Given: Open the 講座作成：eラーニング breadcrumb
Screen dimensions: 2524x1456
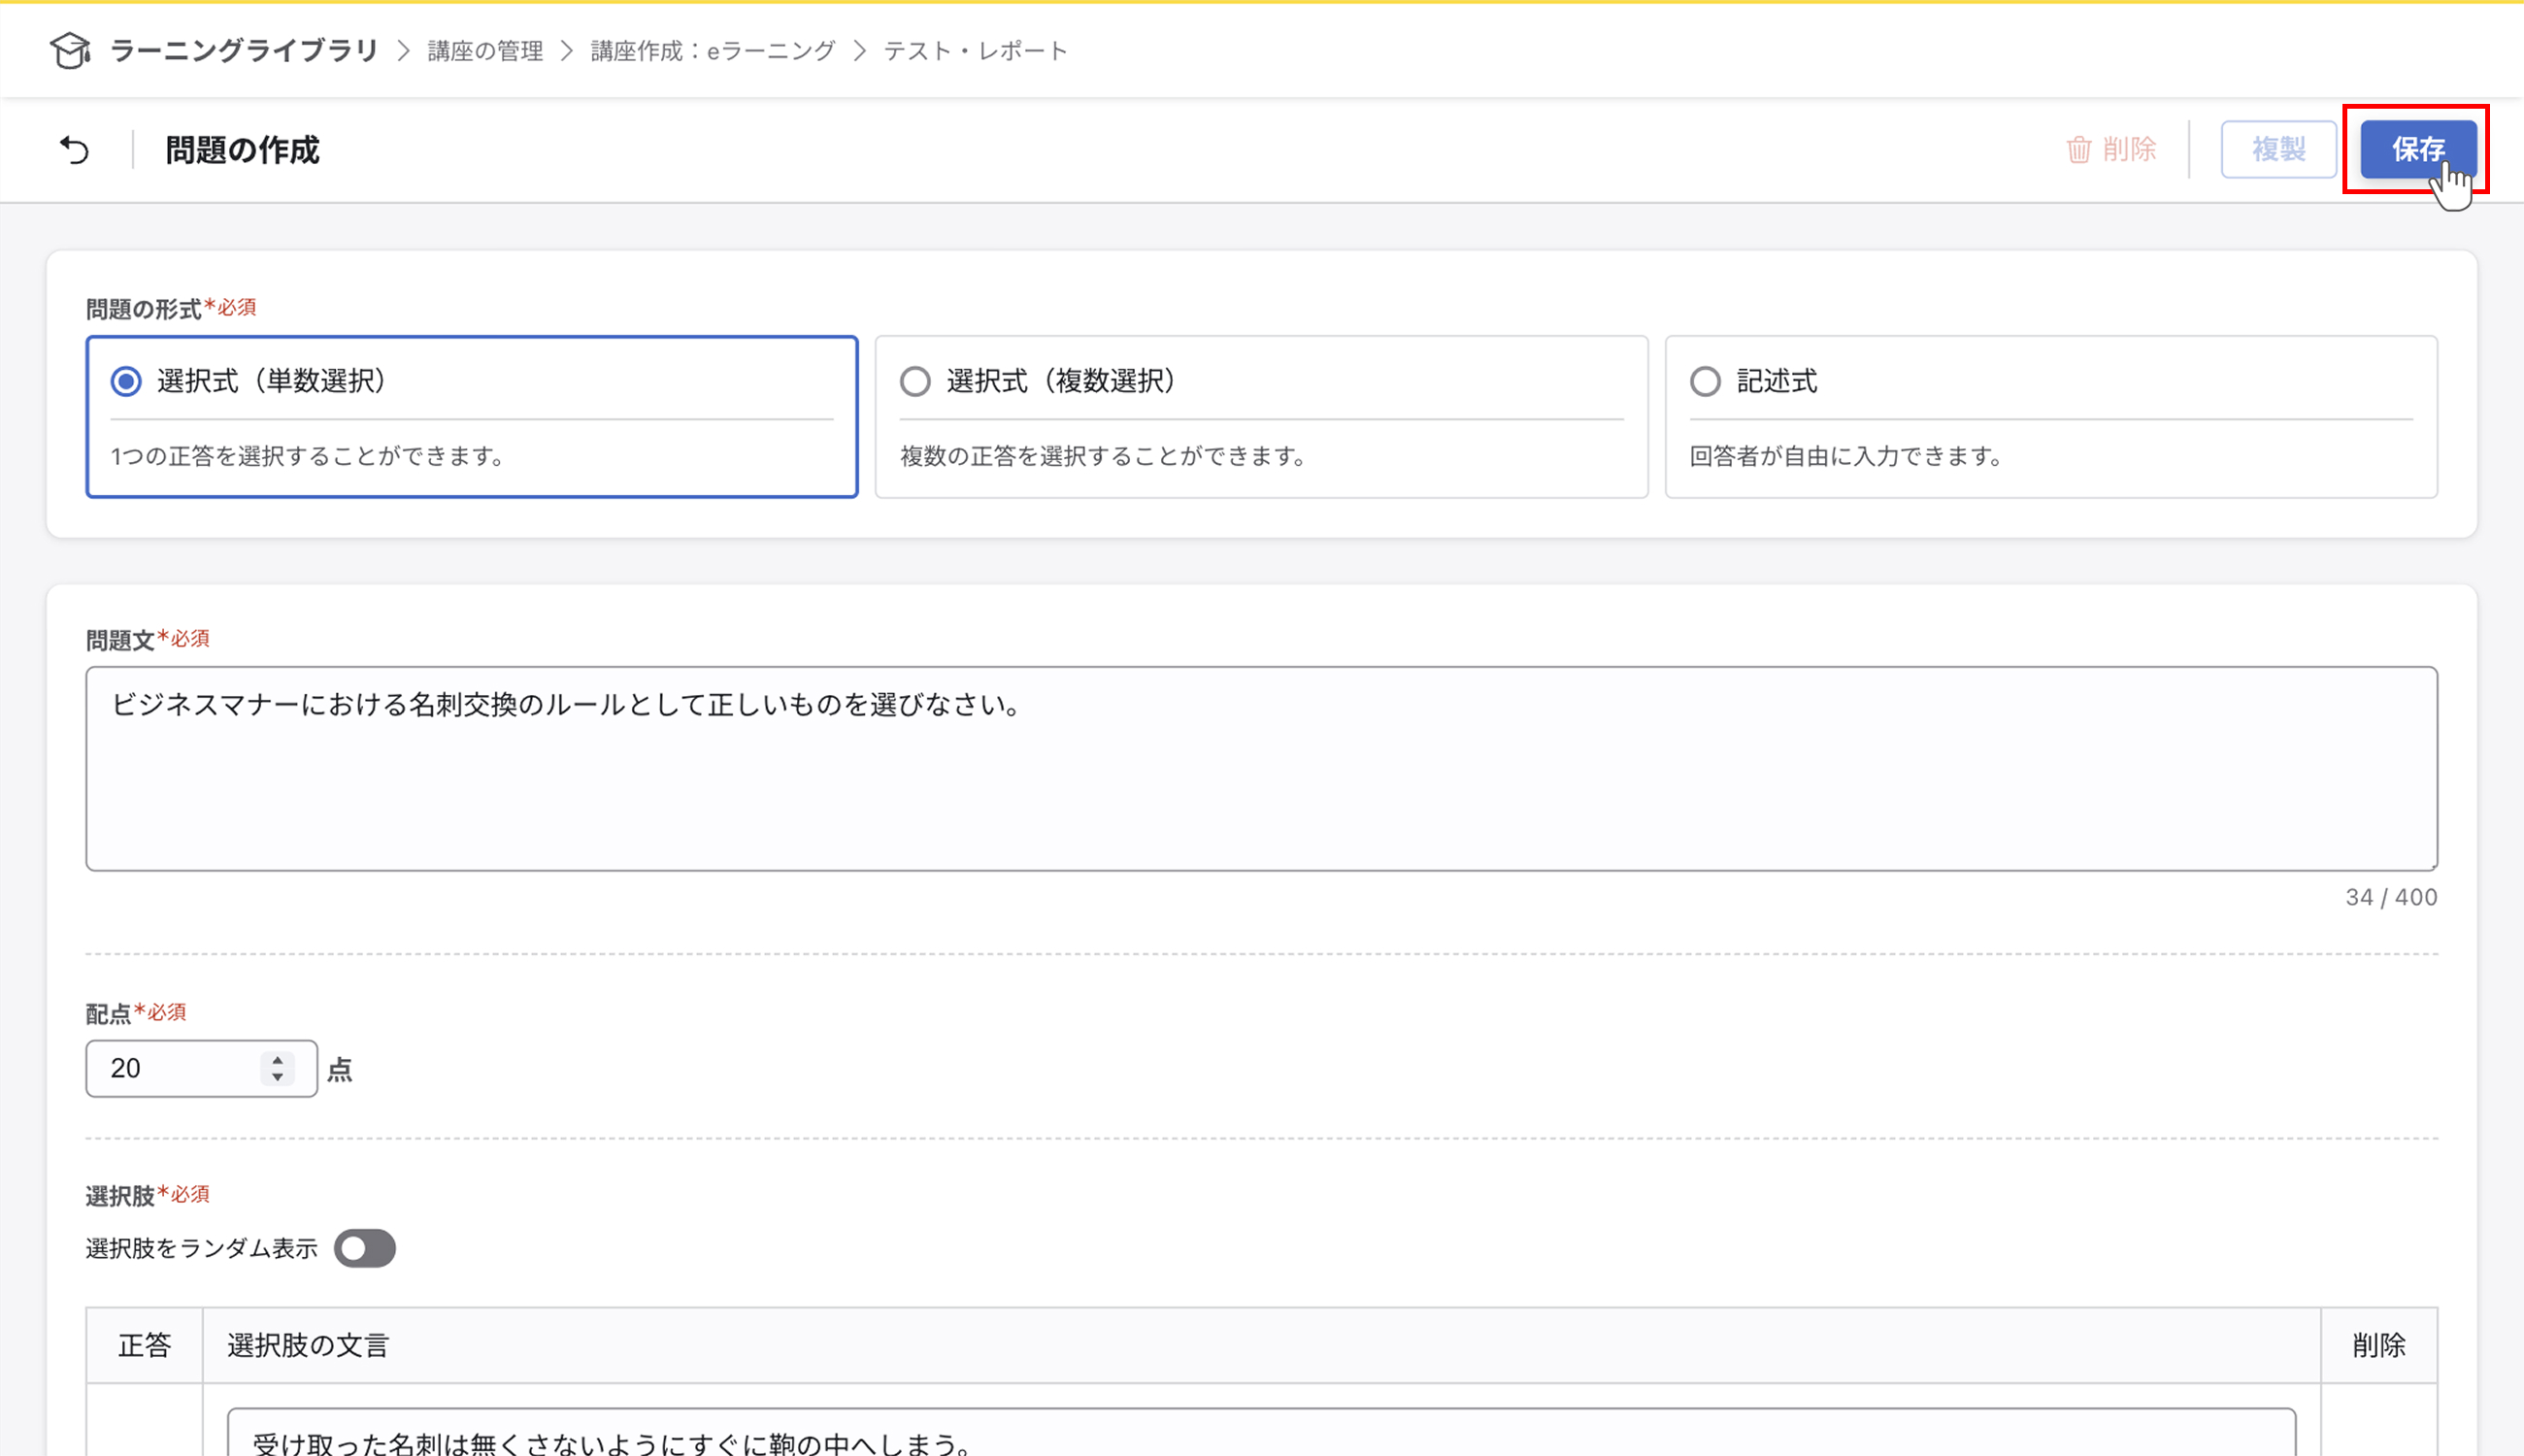Looking at the screenshot, I should coord(712,50).
